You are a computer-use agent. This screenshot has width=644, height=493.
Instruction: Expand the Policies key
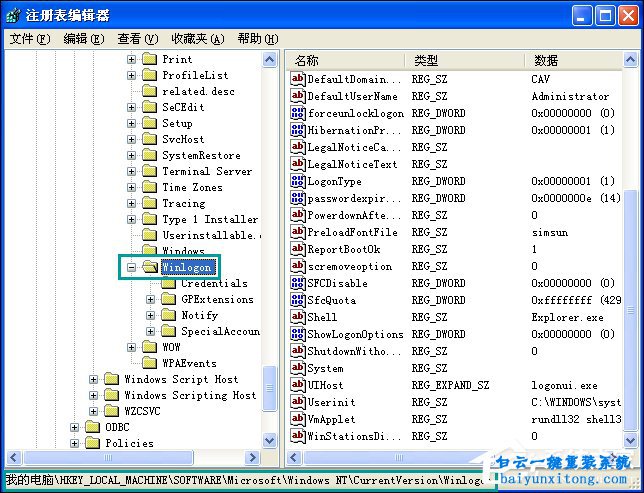(x=74, y=443)
